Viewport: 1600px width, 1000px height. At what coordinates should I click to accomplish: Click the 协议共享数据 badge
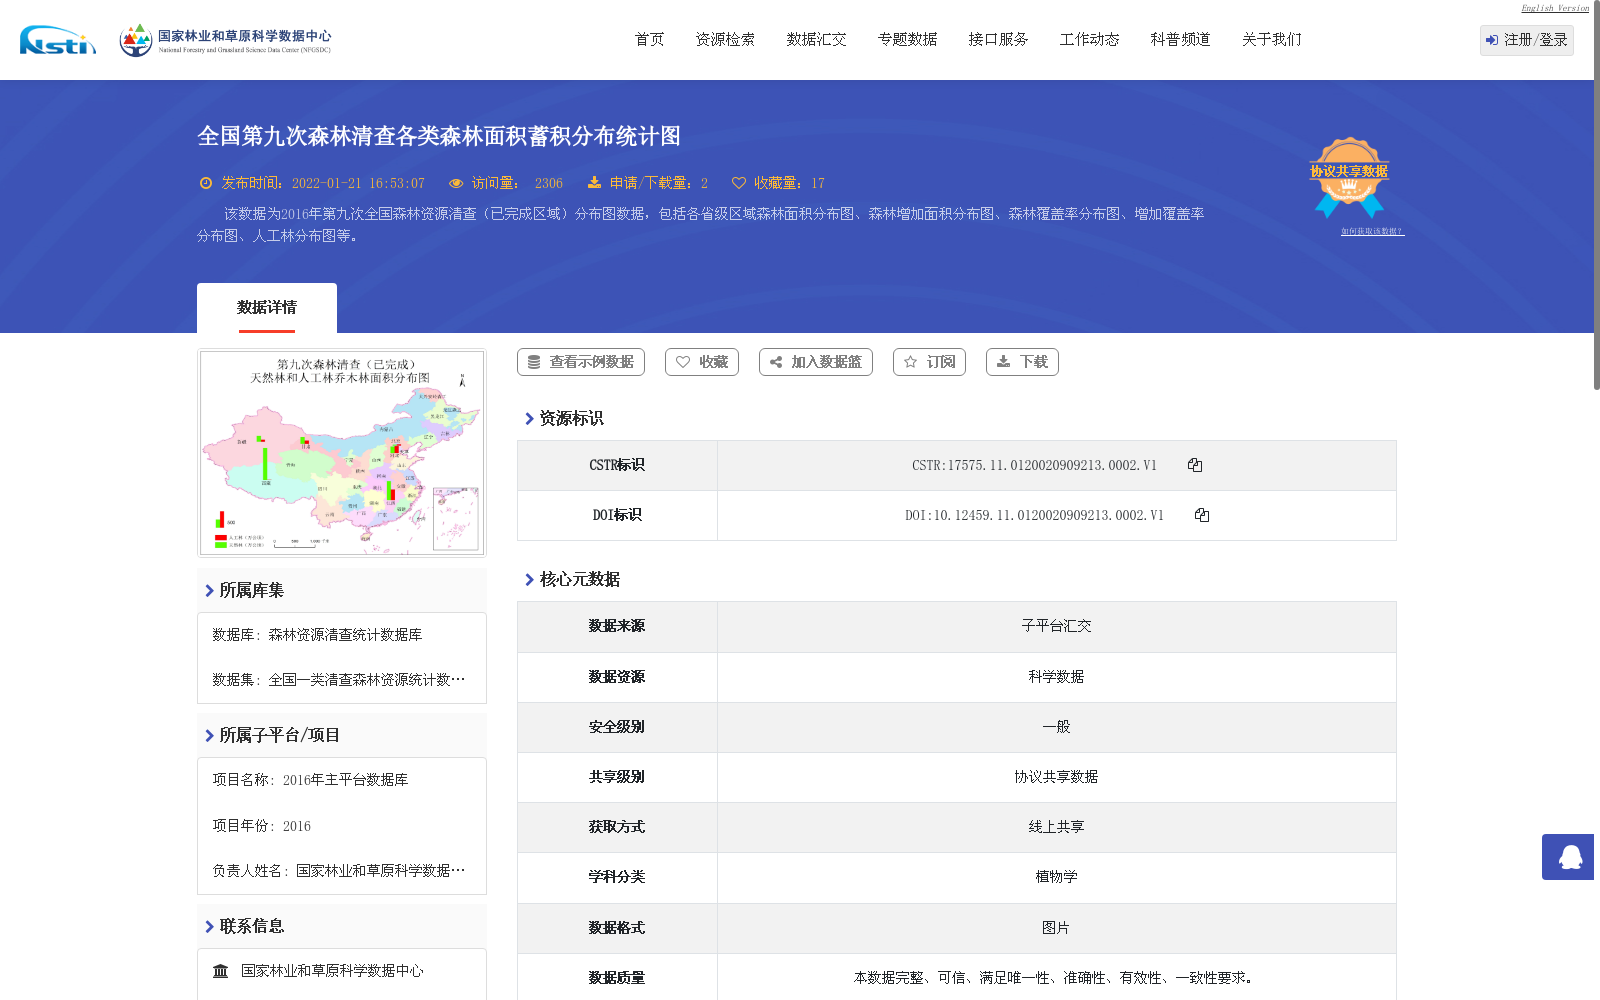(x=1349, y=177)
